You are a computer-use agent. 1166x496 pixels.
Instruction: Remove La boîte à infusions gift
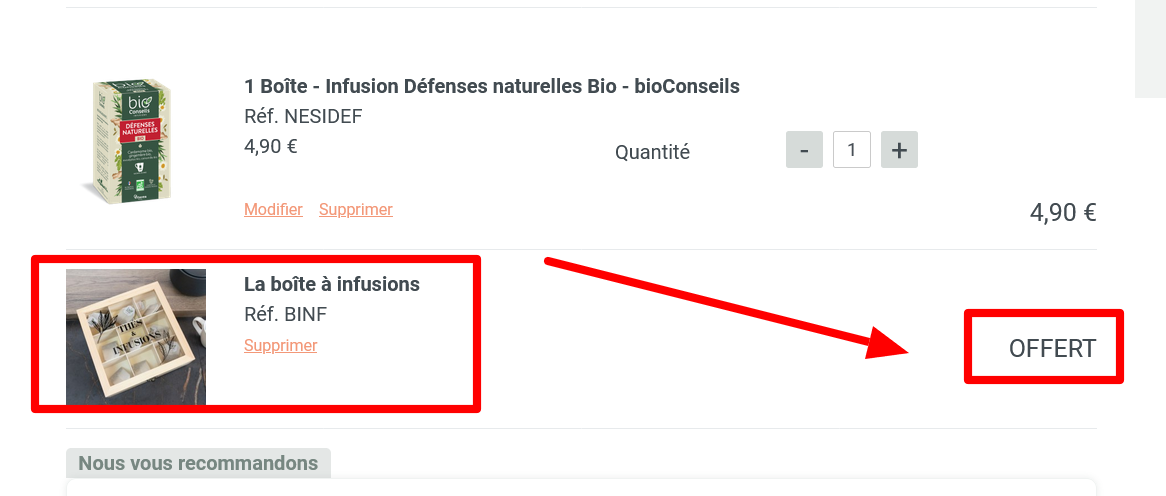coord(280,346)
